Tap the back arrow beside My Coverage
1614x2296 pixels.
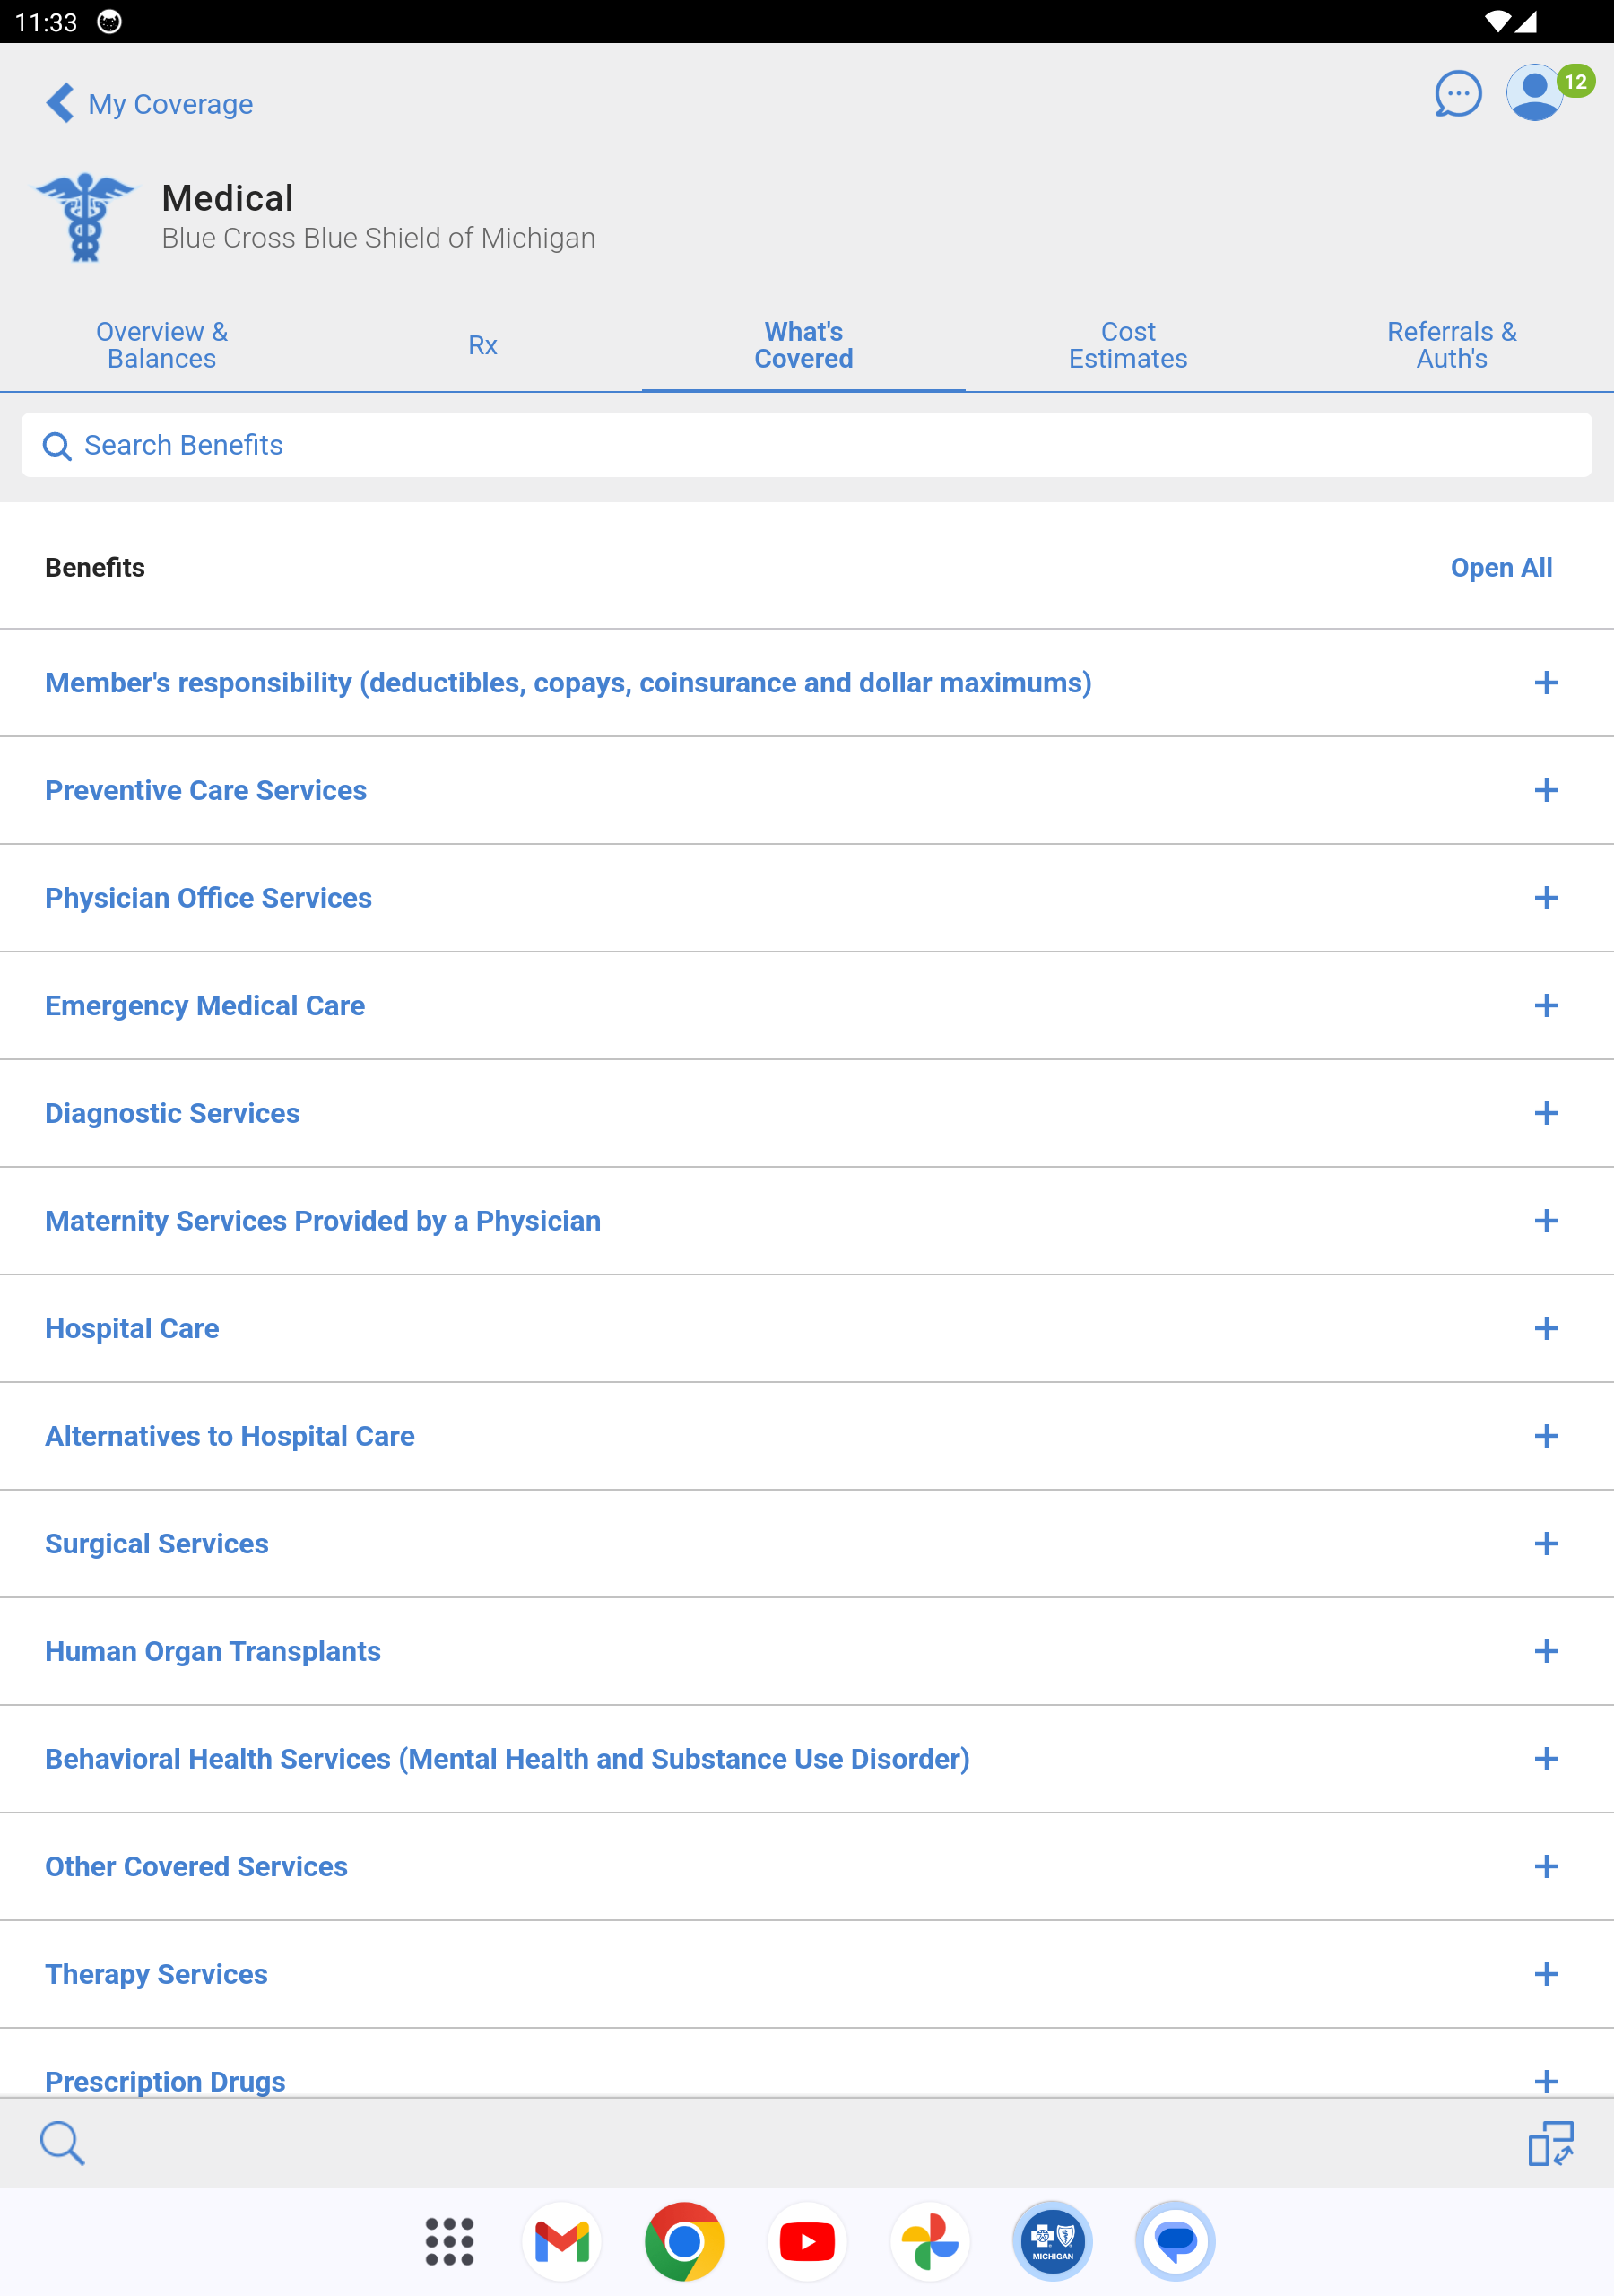pos(60,103)
